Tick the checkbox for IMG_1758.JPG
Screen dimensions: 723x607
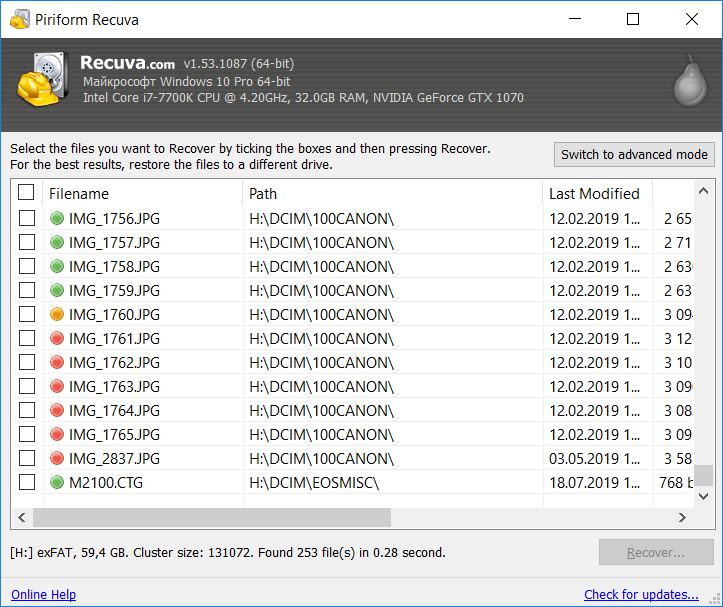point(27,266)
